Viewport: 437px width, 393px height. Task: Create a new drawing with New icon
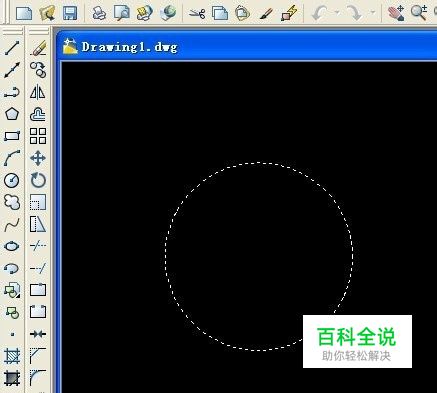pyautogui.click(x=24, y=13)
